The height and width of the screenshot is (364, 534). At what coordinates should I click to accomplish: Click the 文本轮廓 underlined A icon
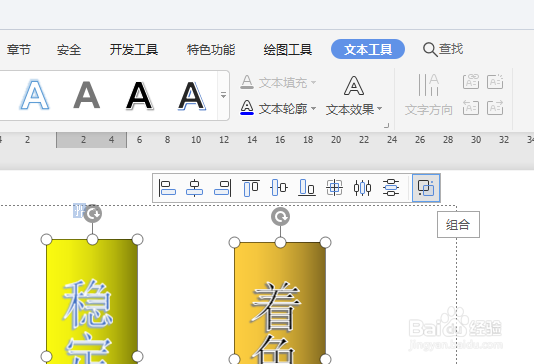click(x=247, y=108)
